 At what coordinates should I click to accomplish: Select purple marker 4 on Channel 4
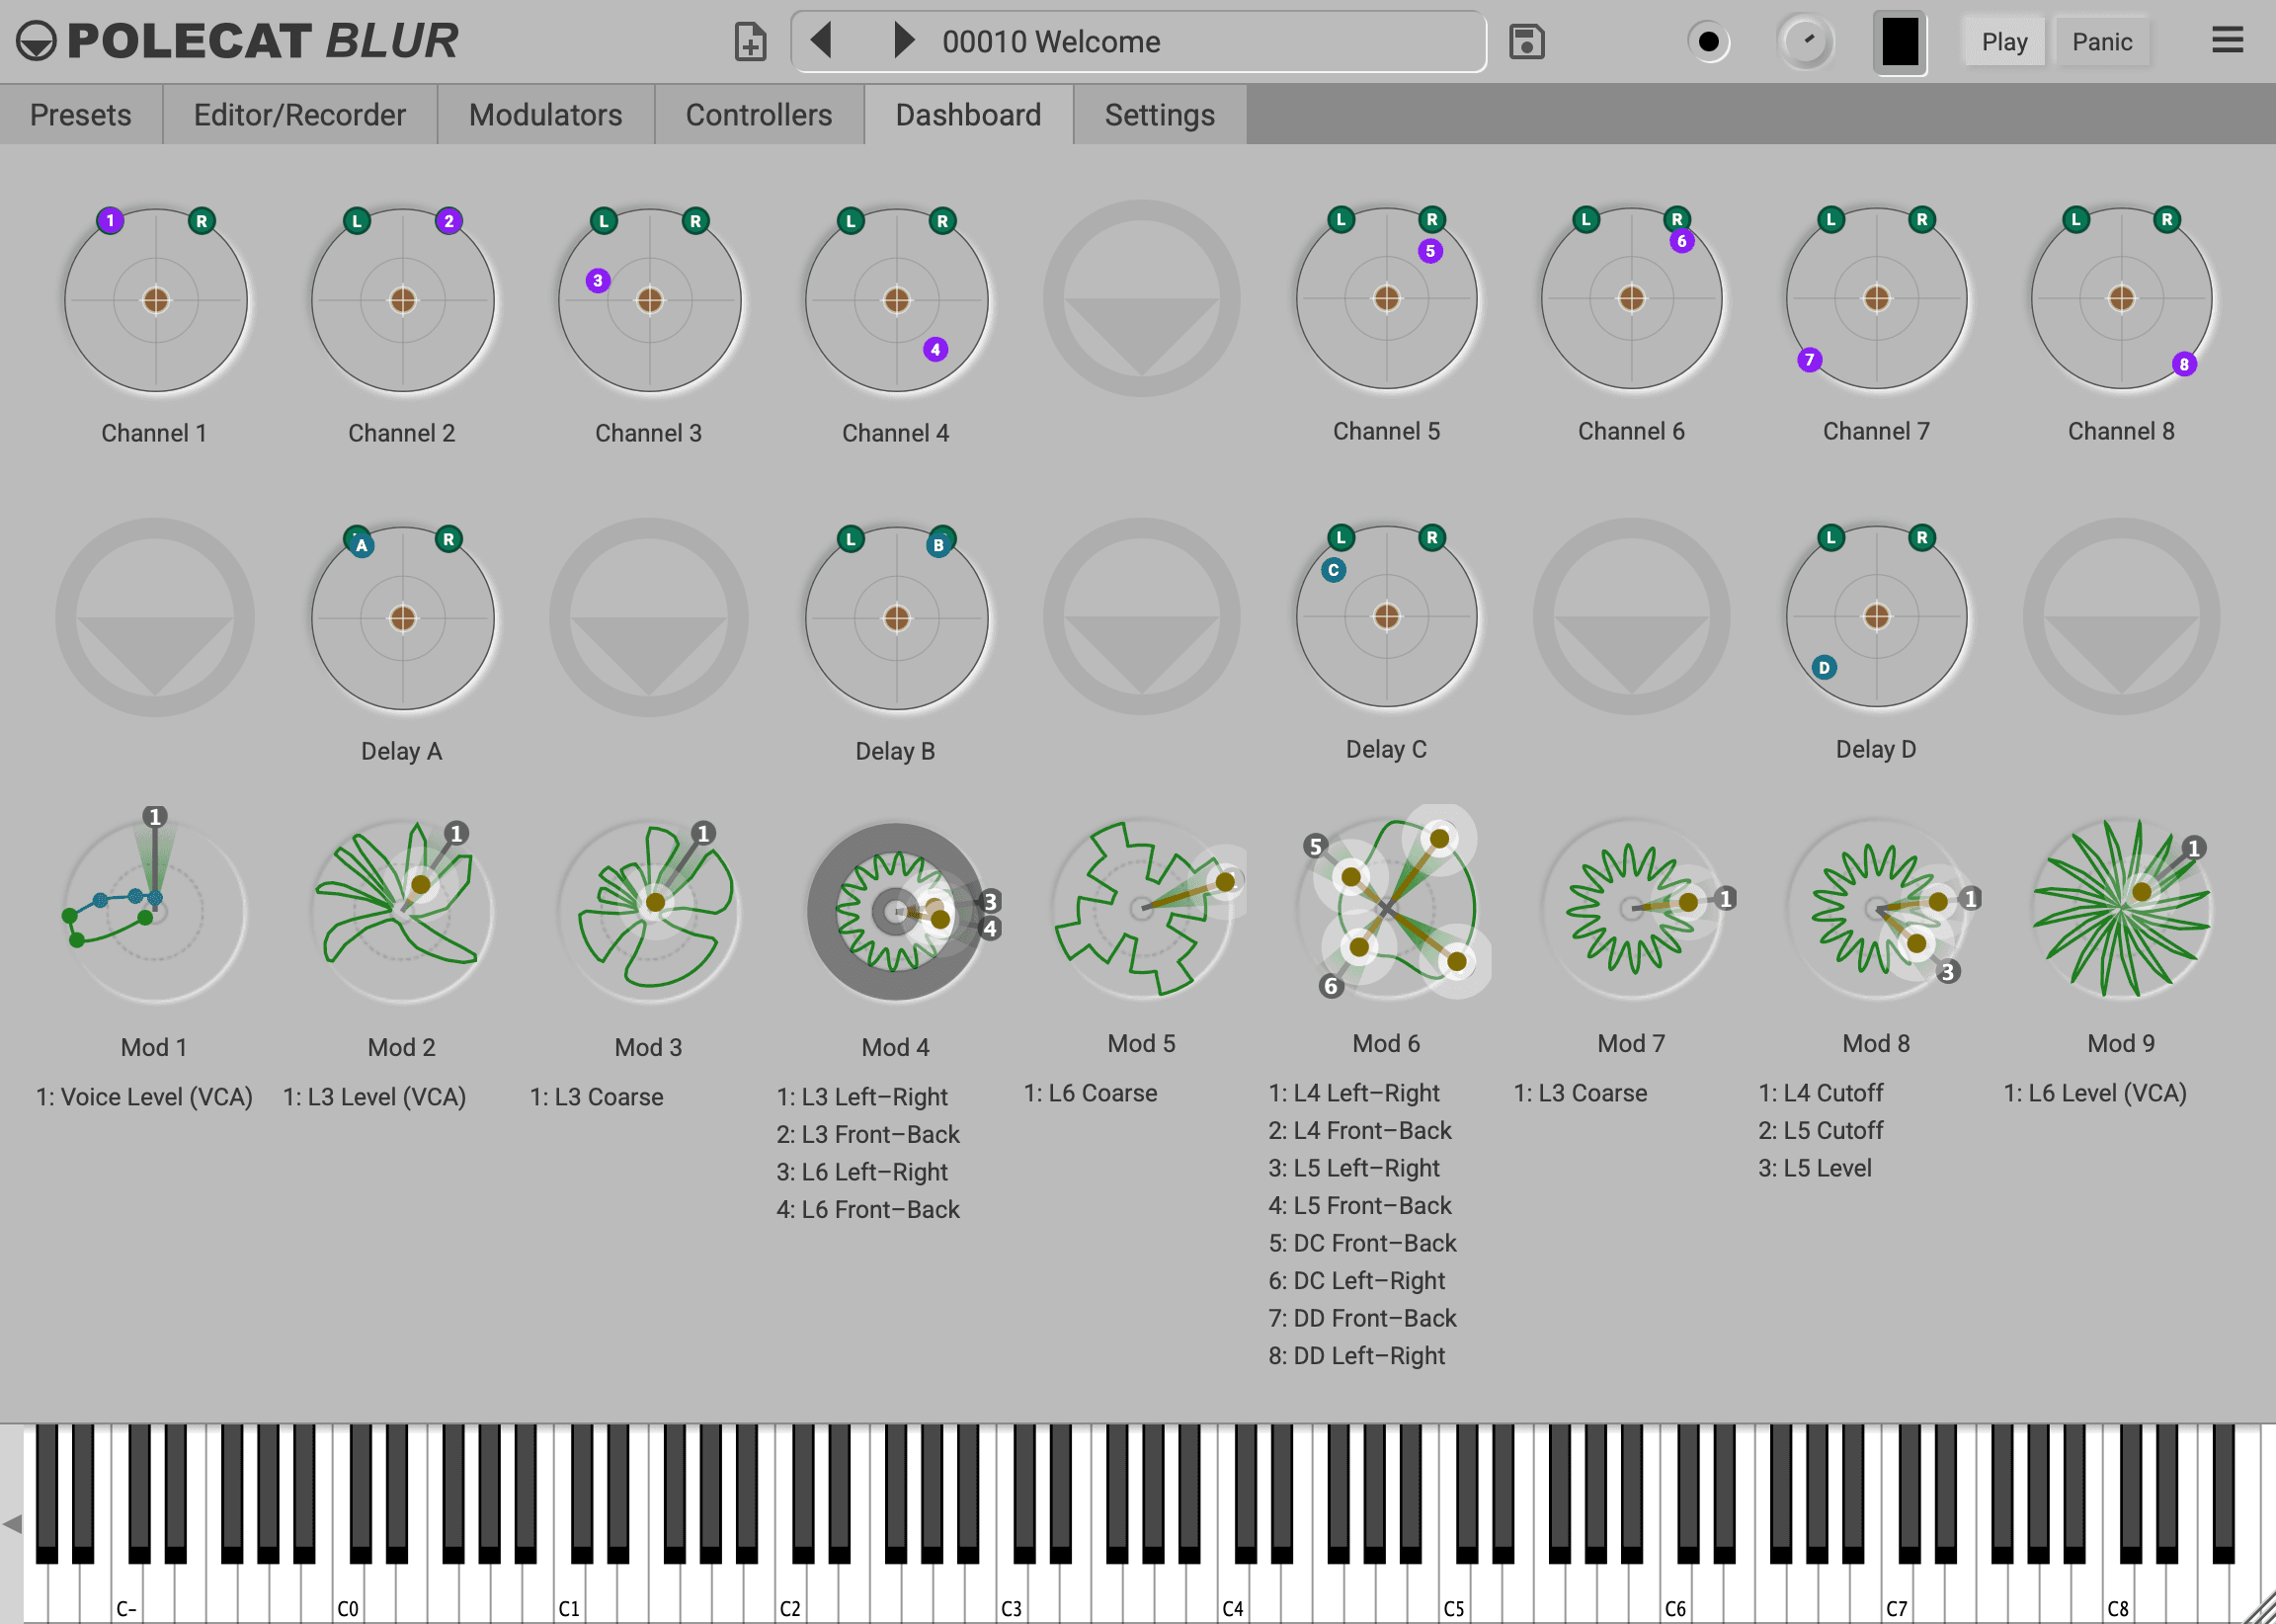click(x=935, y=349)
